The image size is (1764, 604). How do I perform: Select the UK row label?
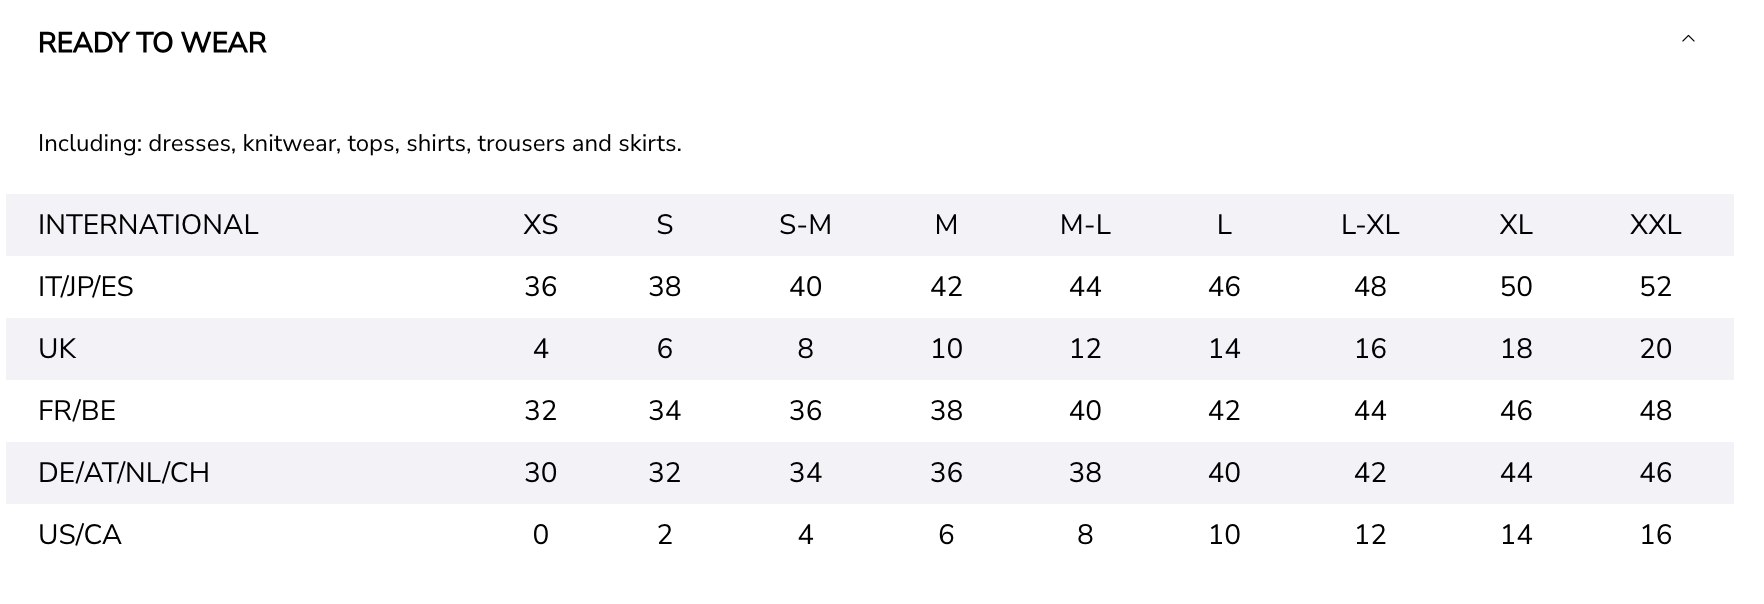57,349
